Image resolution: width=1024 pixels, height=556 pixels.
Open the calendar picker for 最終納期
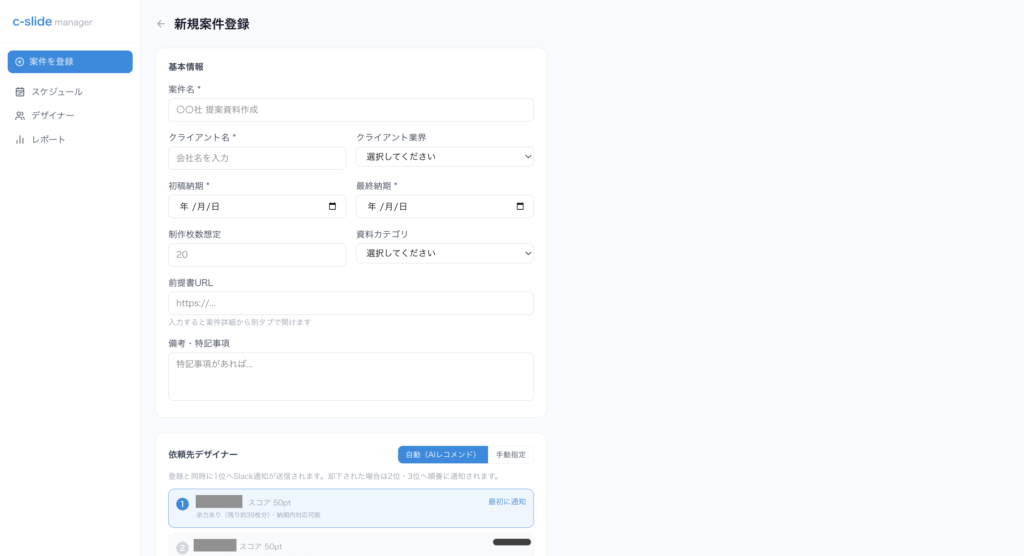[520, 206]
